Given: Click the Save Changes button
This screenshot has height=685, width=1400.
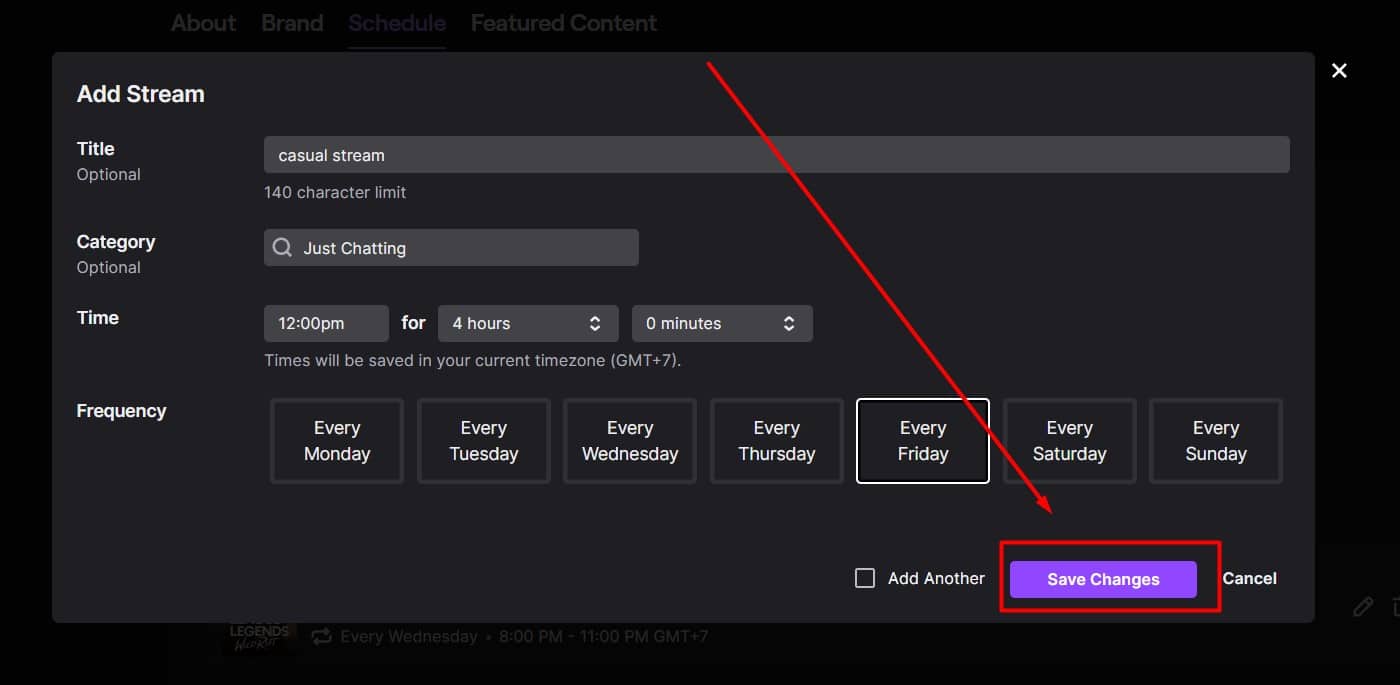Looking at the screenshot, I should (x=1102, y=579).
